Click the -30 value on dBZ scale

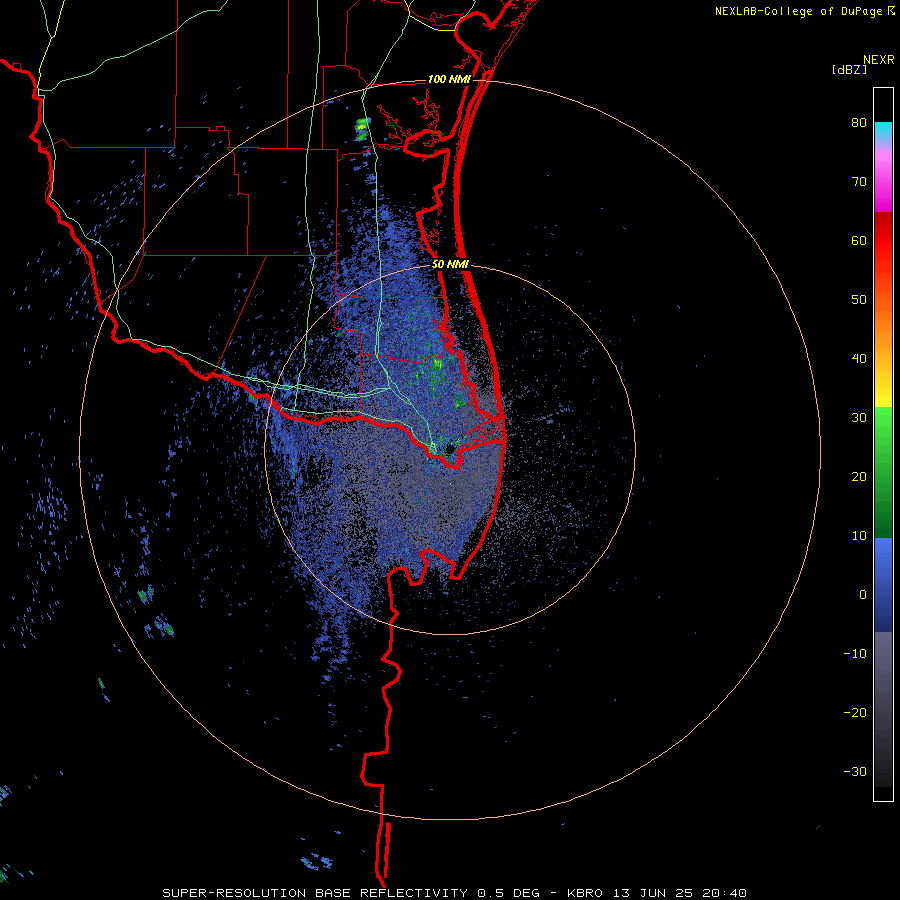tap(855, 772)
